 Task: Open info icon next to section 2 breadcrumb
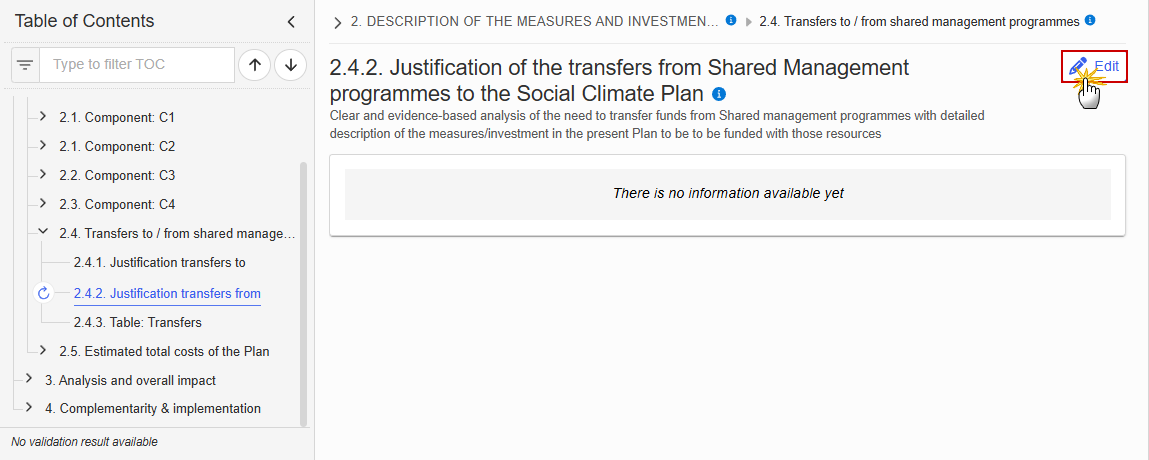(731, 21)
